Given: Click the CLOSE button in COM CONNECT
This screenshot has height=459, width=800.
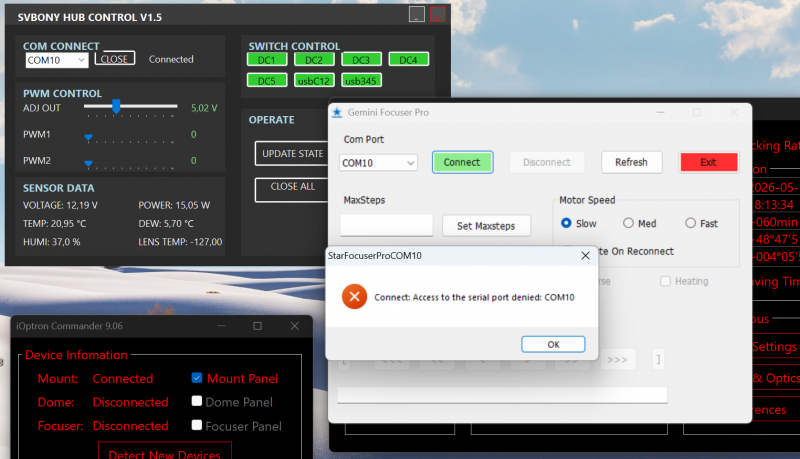Looking at the screenshot, I should [x=114, y=59].
